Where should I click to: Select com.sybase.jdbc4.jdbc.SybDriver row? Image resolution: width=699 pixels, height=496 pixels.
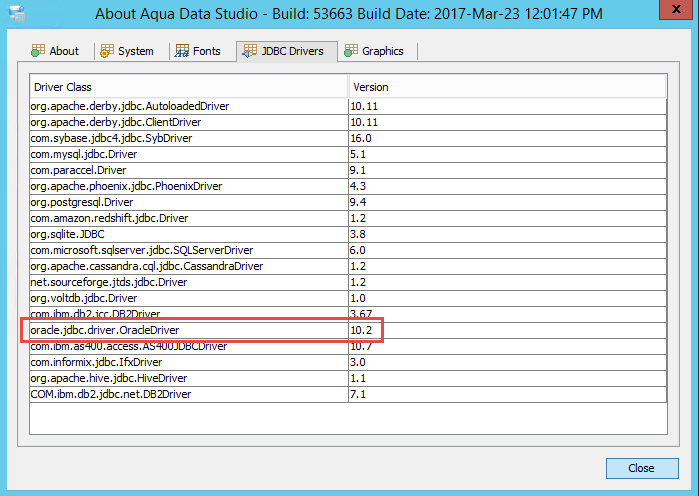(348, 138)
